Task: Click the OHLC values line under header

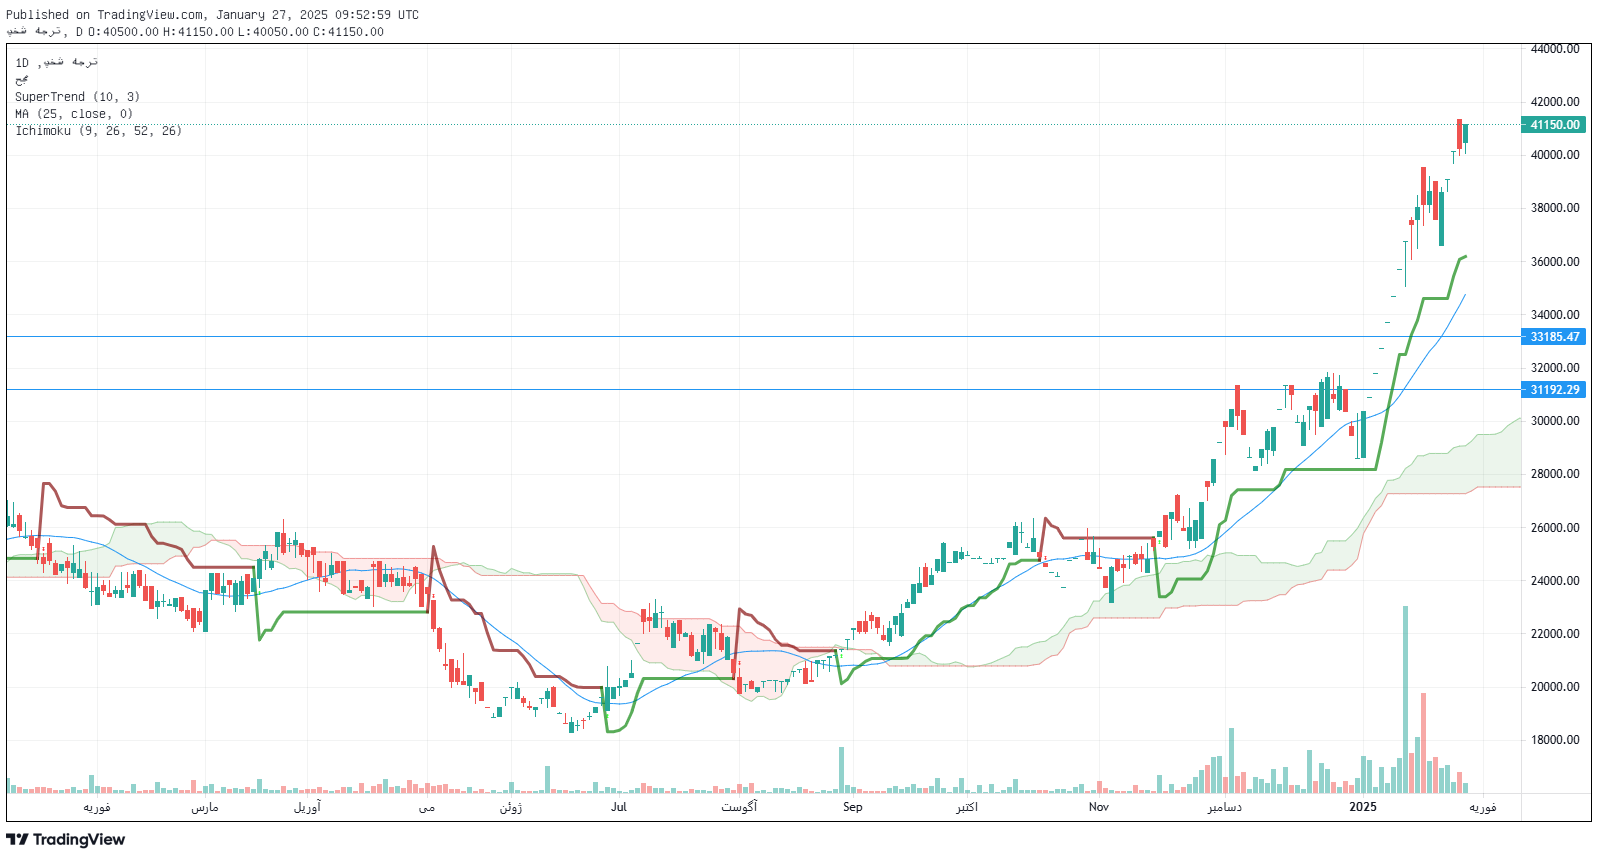Action: (195, 32)
